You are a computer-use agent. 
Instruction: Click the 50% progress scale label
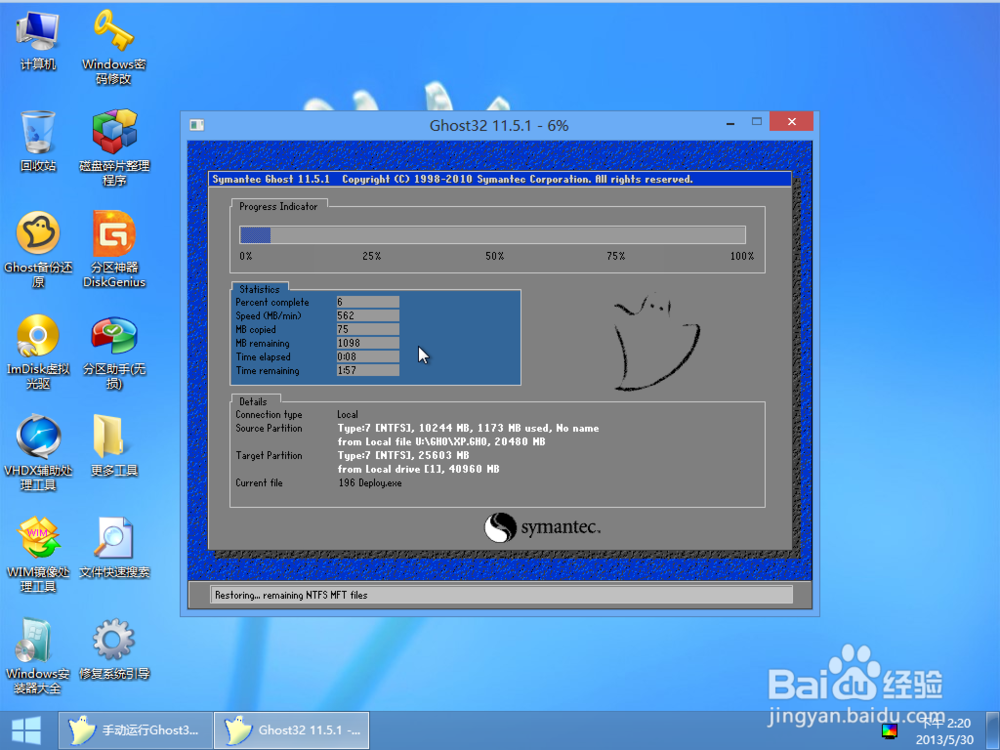click(494, 256)
